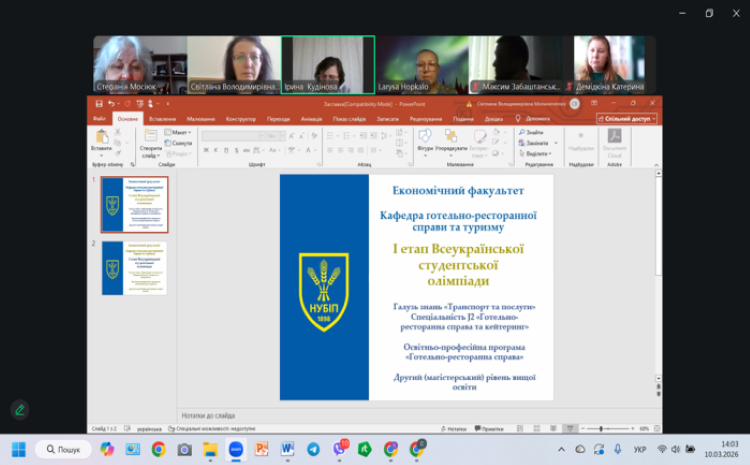The height and width of the screenshot is (465, 750).
Task: Toggle the Примітки (Comments) pane in status bar
Action: click(x=488, y=428)
